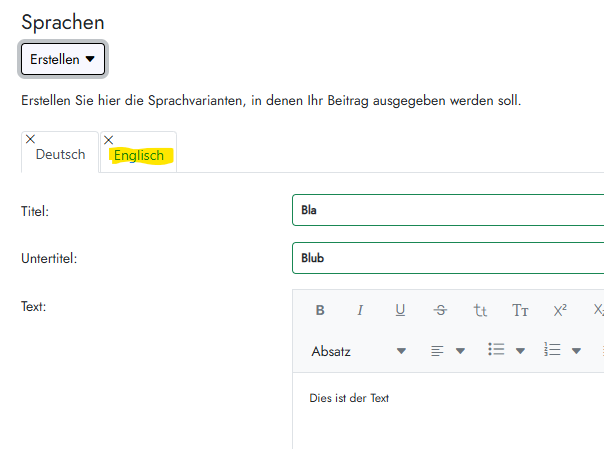
Task: Focus the Untertitel field containing 'Blub'
Action: (x=450, y=258)
